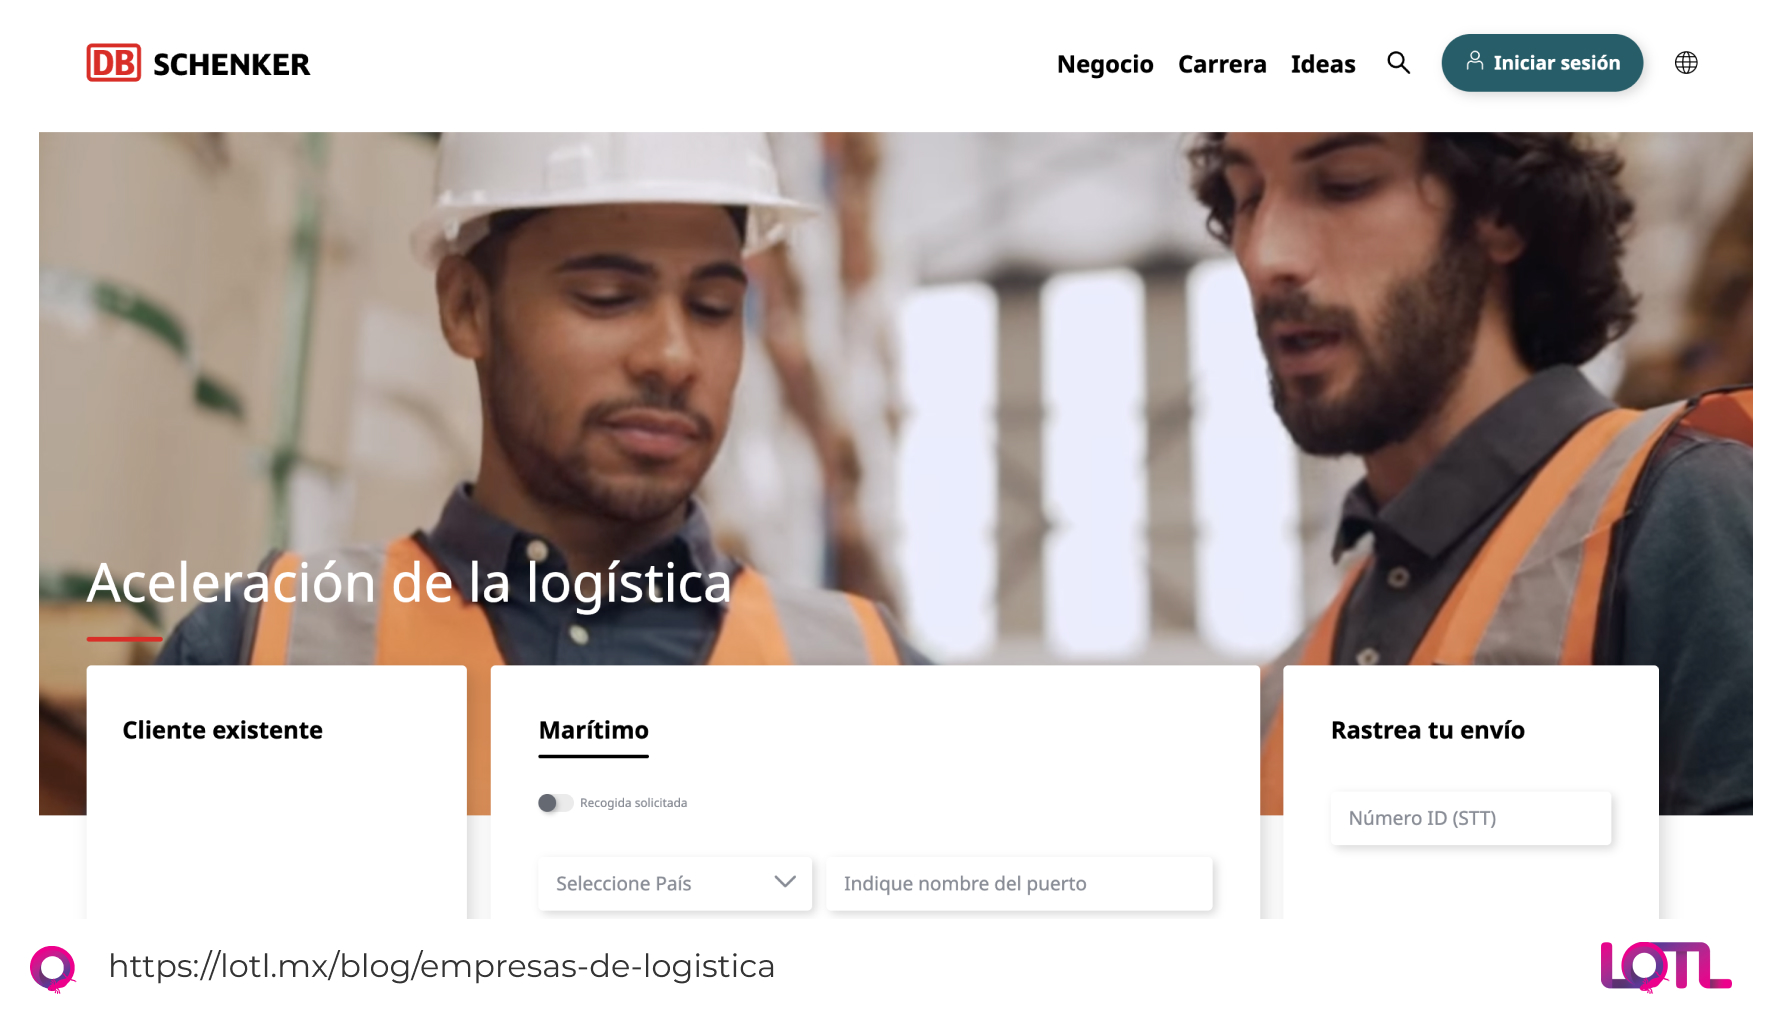Viewport: 1792px width, 1024px height.
Task: Open the Negocio menu
Action: coord(1105,64)
